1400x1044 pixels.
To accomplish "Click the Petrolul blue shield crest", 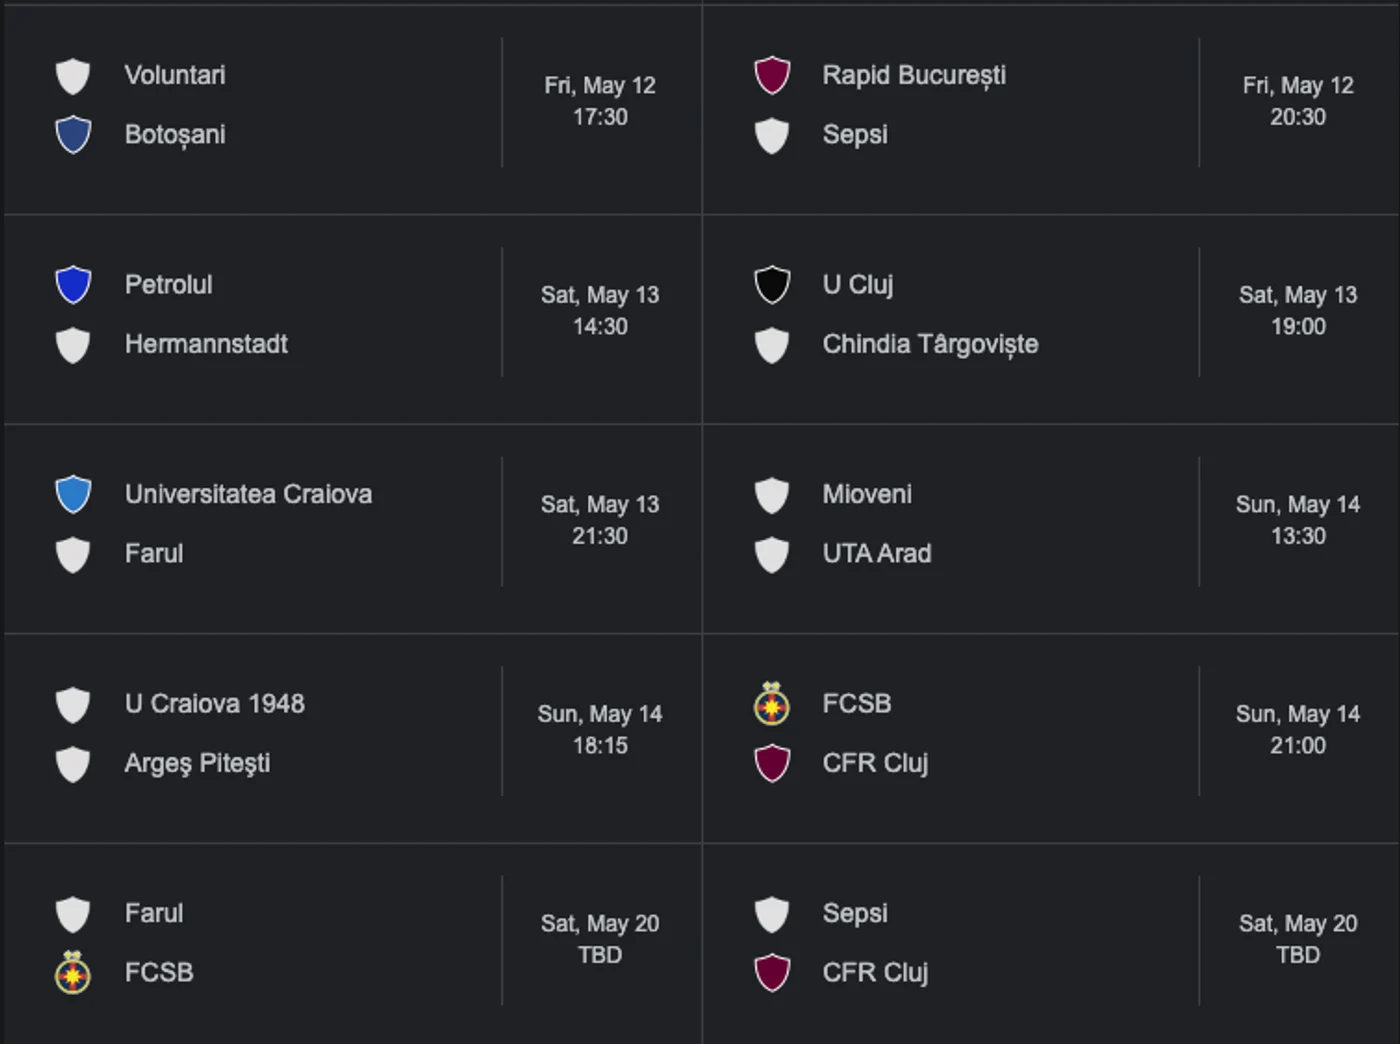I will click(x=73, y=285).
